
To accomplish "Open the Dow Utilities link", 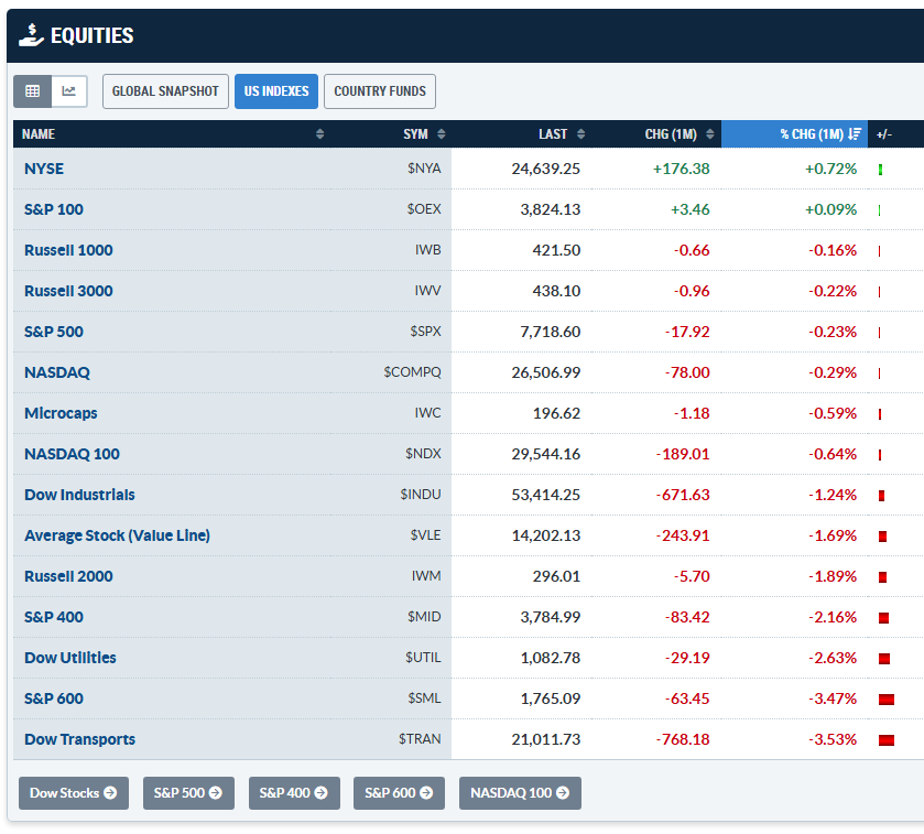I will (x=70, y=658).
